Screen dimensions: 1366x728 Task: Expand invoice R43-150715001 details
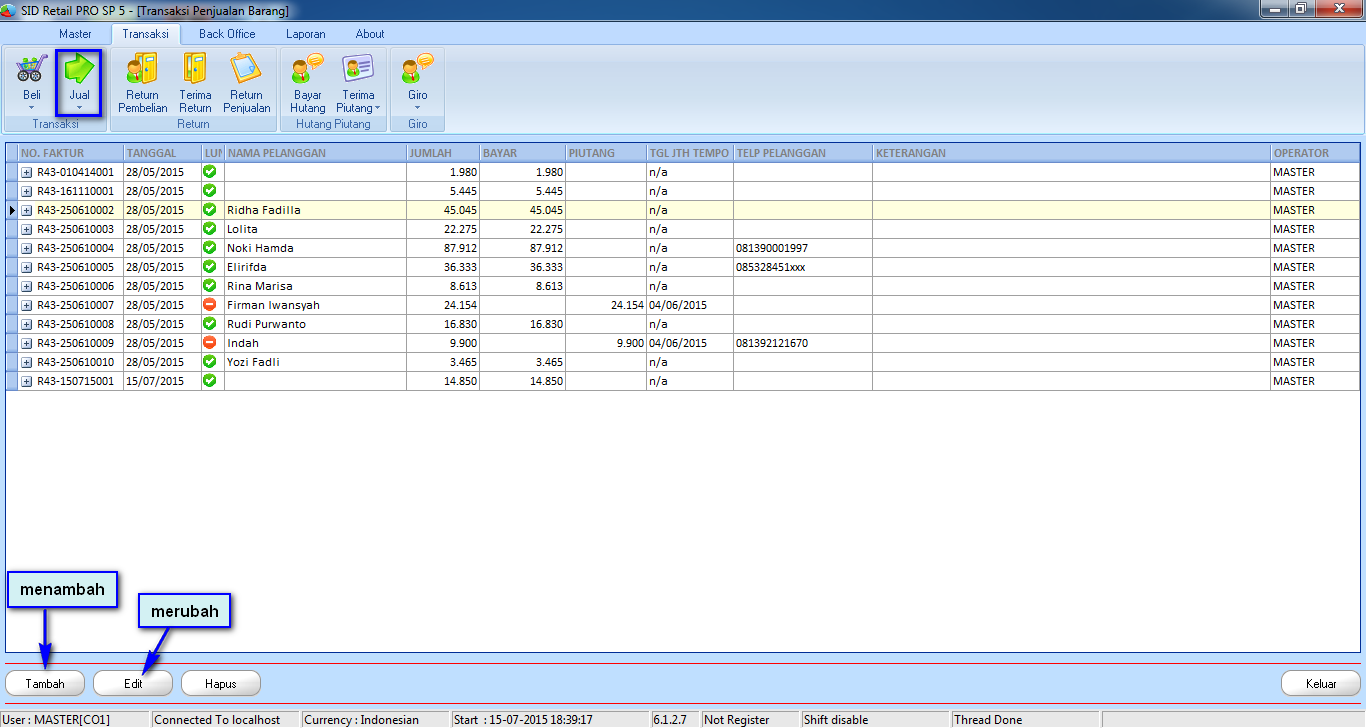tap(27, 381)
